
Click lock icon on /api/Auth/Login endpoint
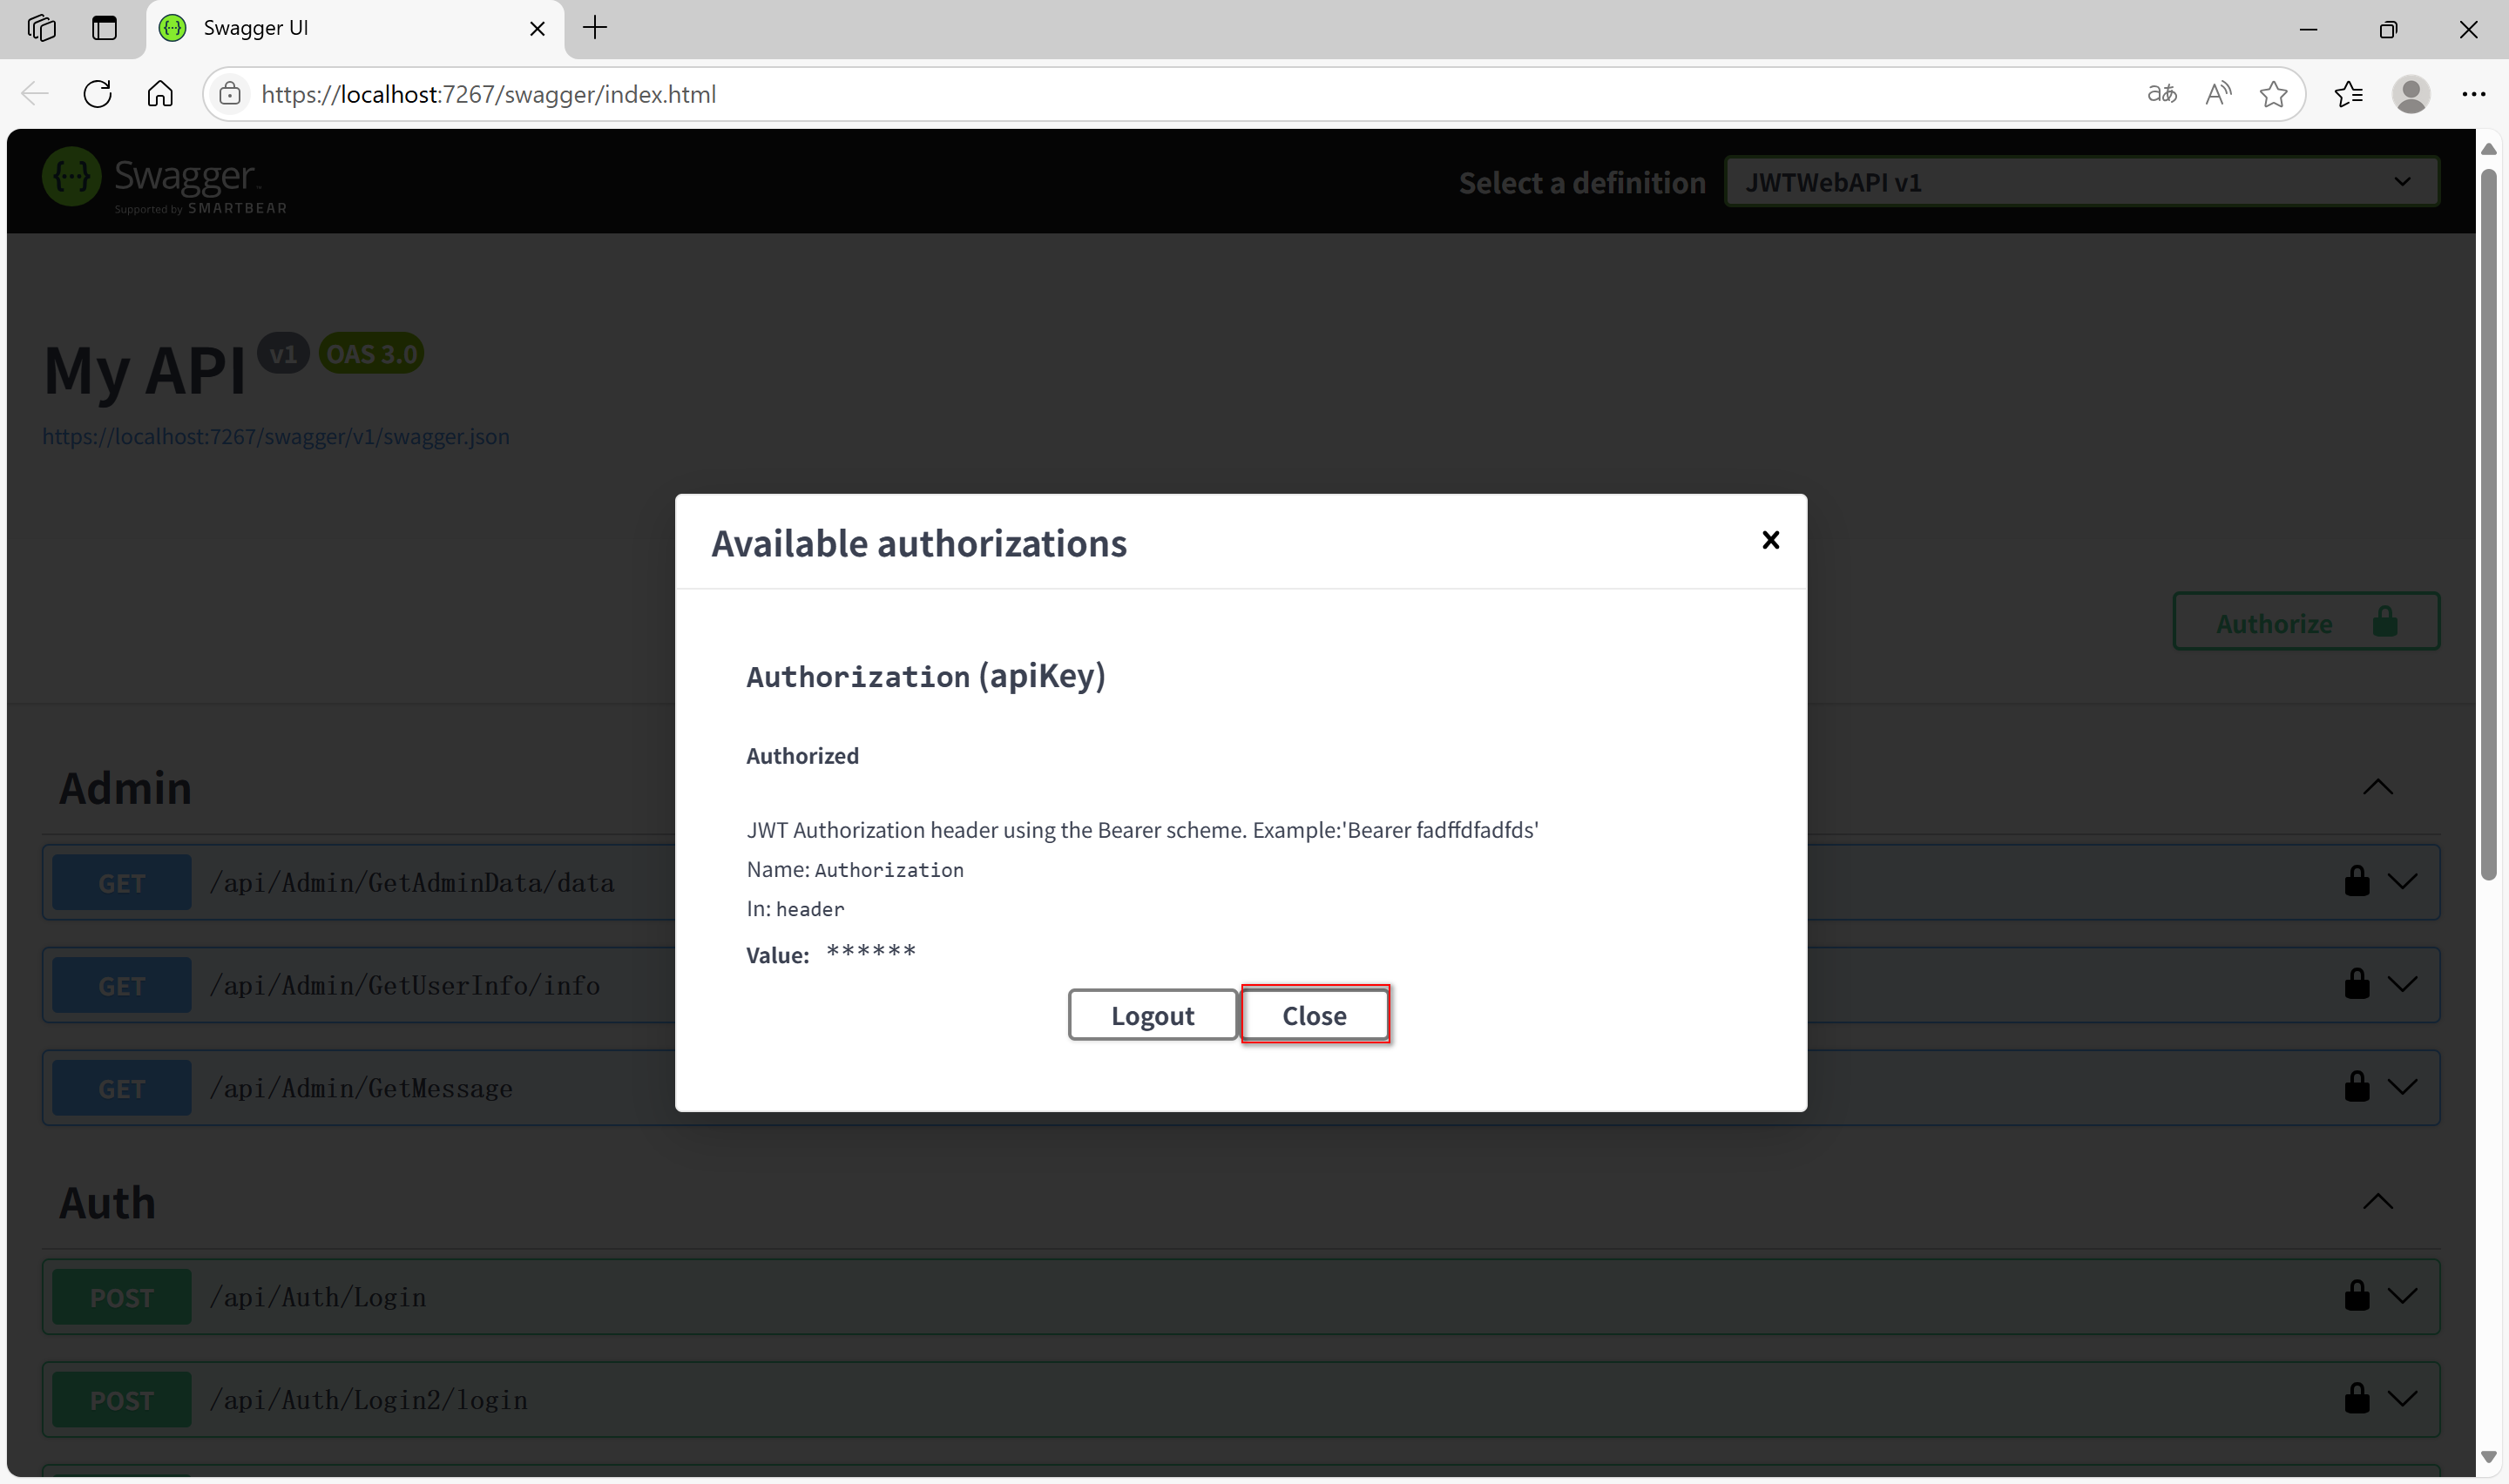pos(2356,1296)
